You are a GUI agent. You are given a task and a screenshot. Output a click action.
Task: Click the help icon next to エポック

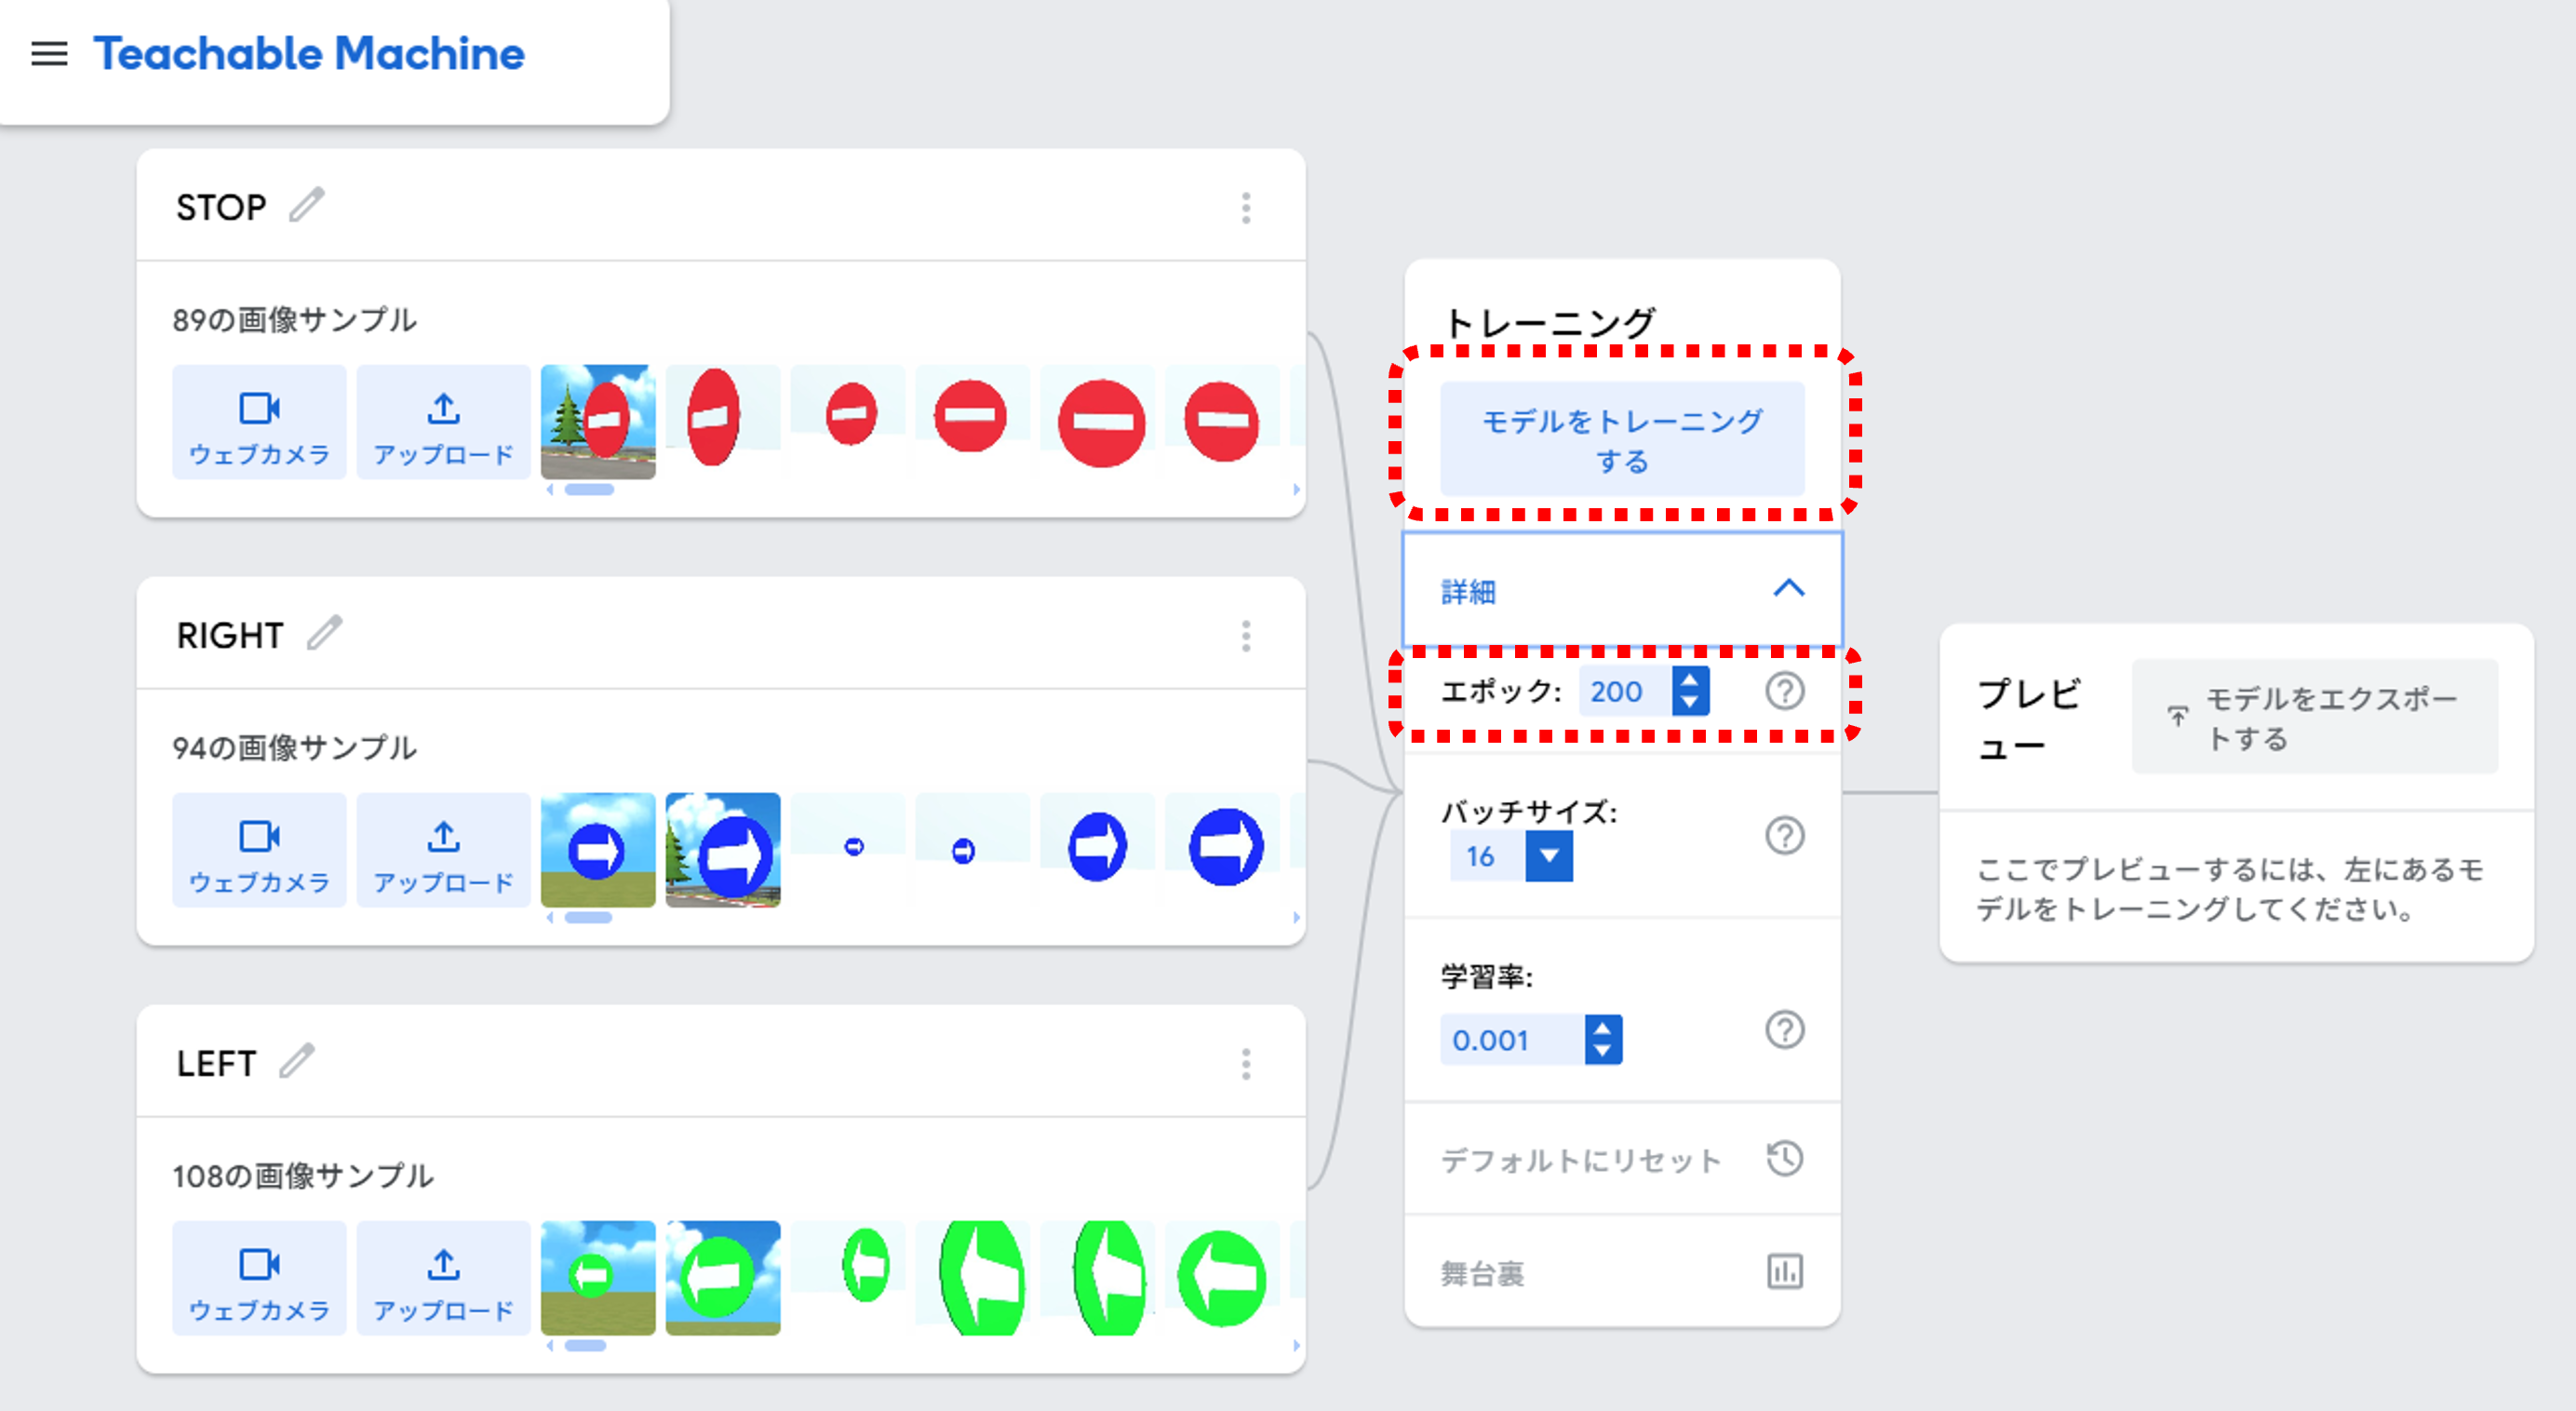[x=1784, y=691]
